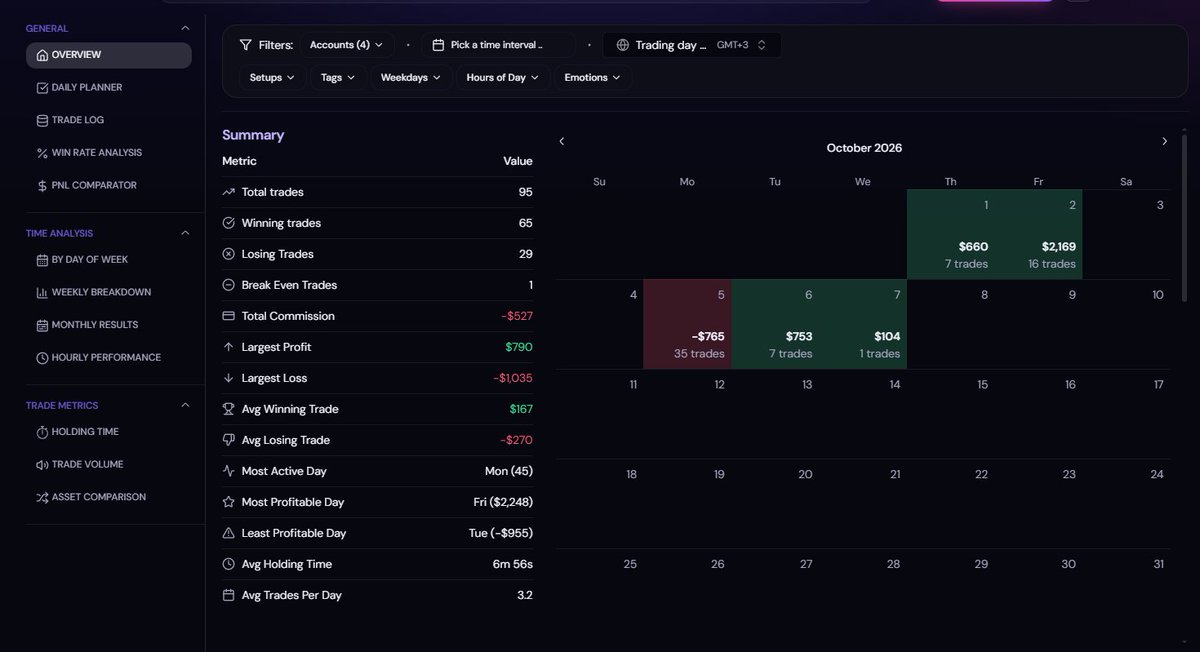
Task: Click the clock icon beside Hourly Performance
Action: click(x=42, y=357)
